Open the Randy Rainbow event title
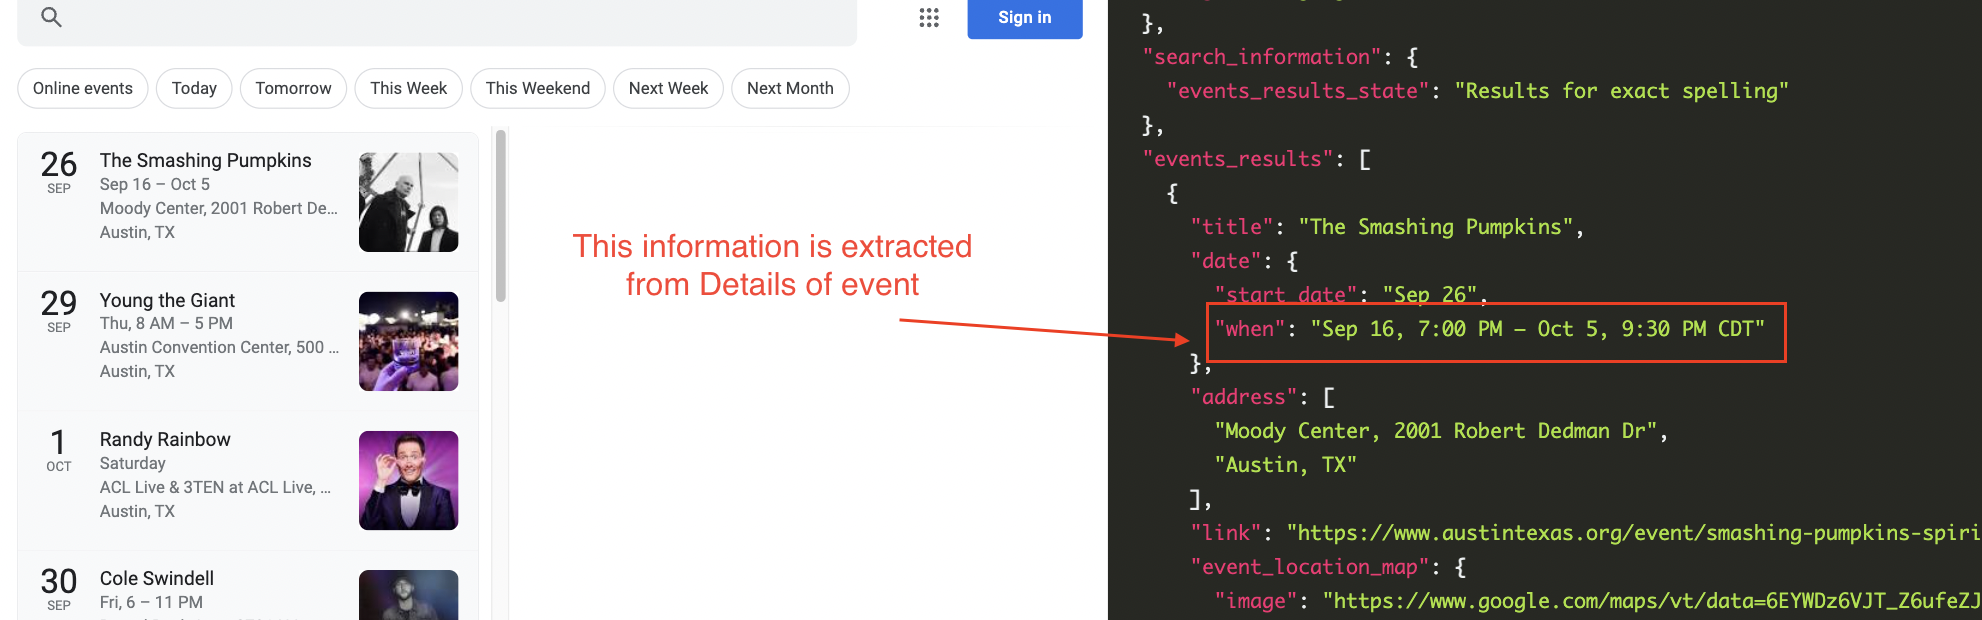The image size is (1982, 620). point(165,439)
